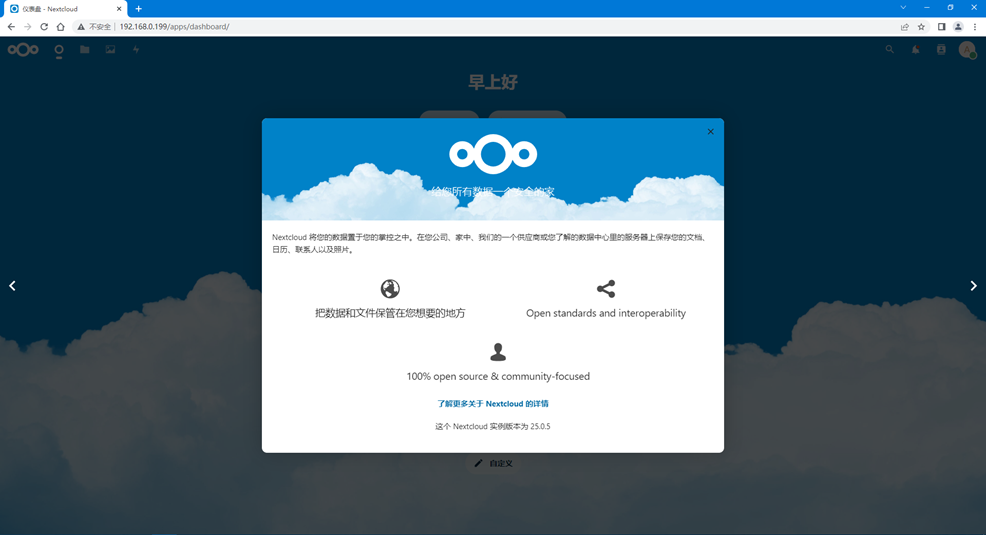Open the notifications bell
The height and width of the screenshot is (535, 986).
click(916, 50)
